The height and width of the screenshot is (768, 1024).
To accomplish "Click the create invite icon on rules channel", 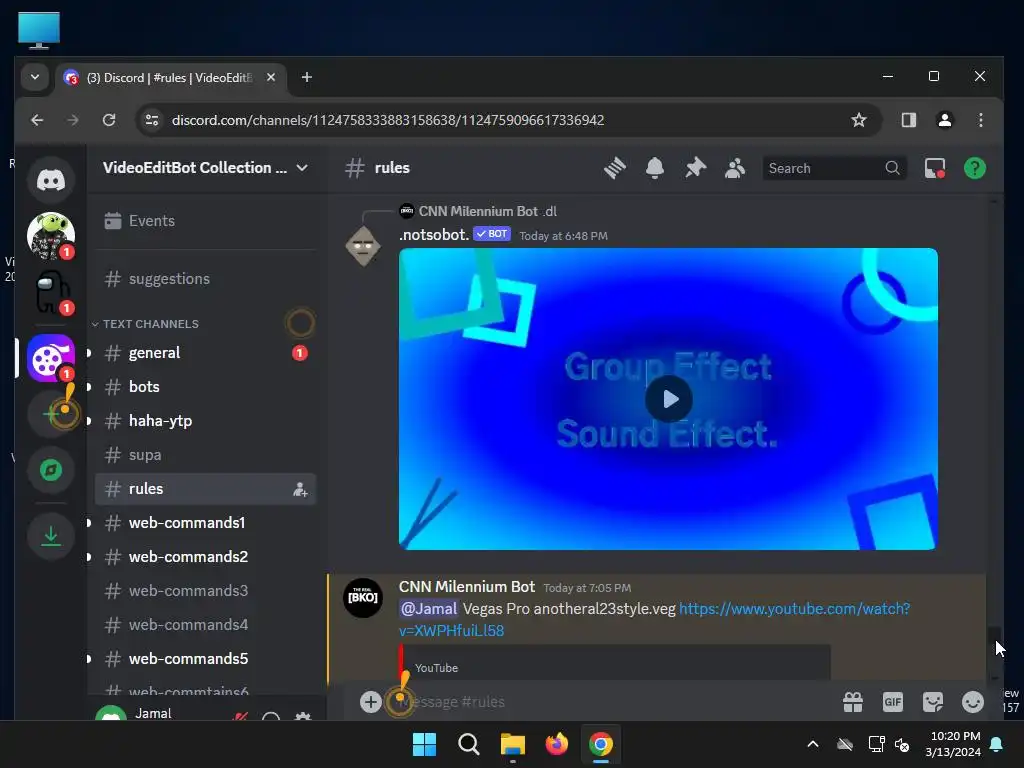I will (300, 489).
